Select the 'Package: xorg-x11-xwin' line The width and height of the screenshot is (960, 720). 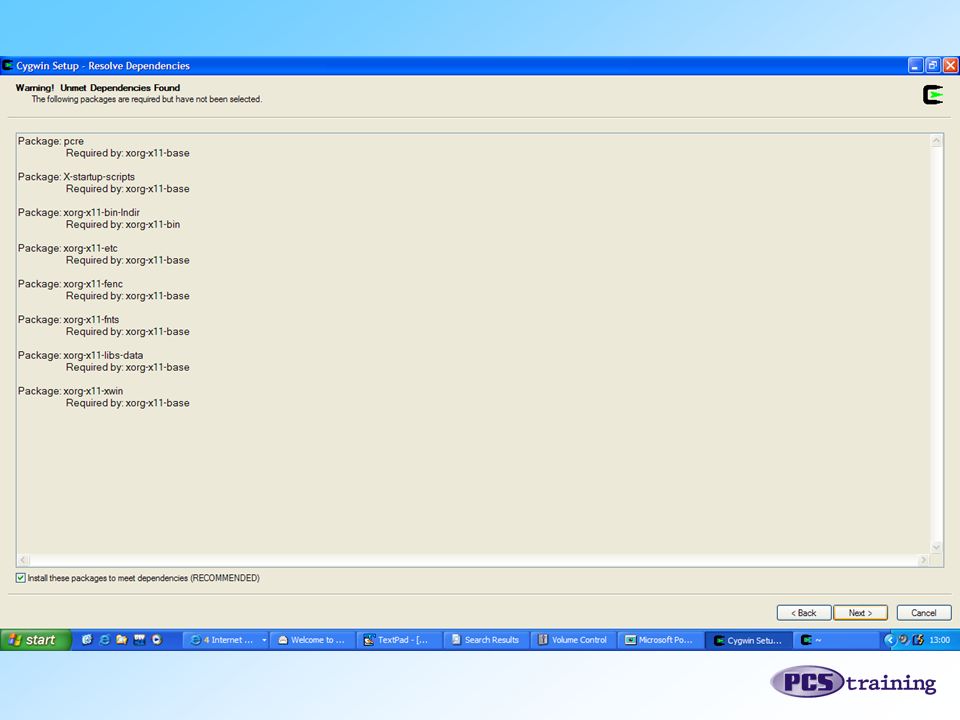coord(70,391)
